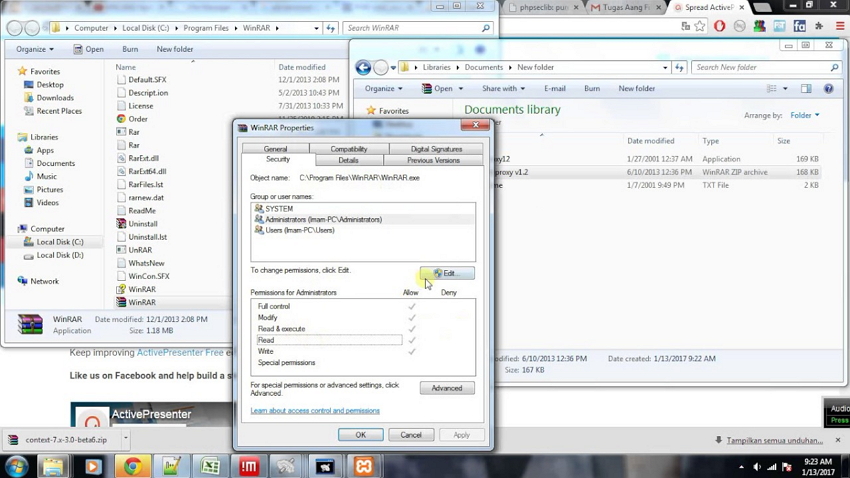
Task: Open Share with dropdown in New folder window
Action: tap(503, 88)
